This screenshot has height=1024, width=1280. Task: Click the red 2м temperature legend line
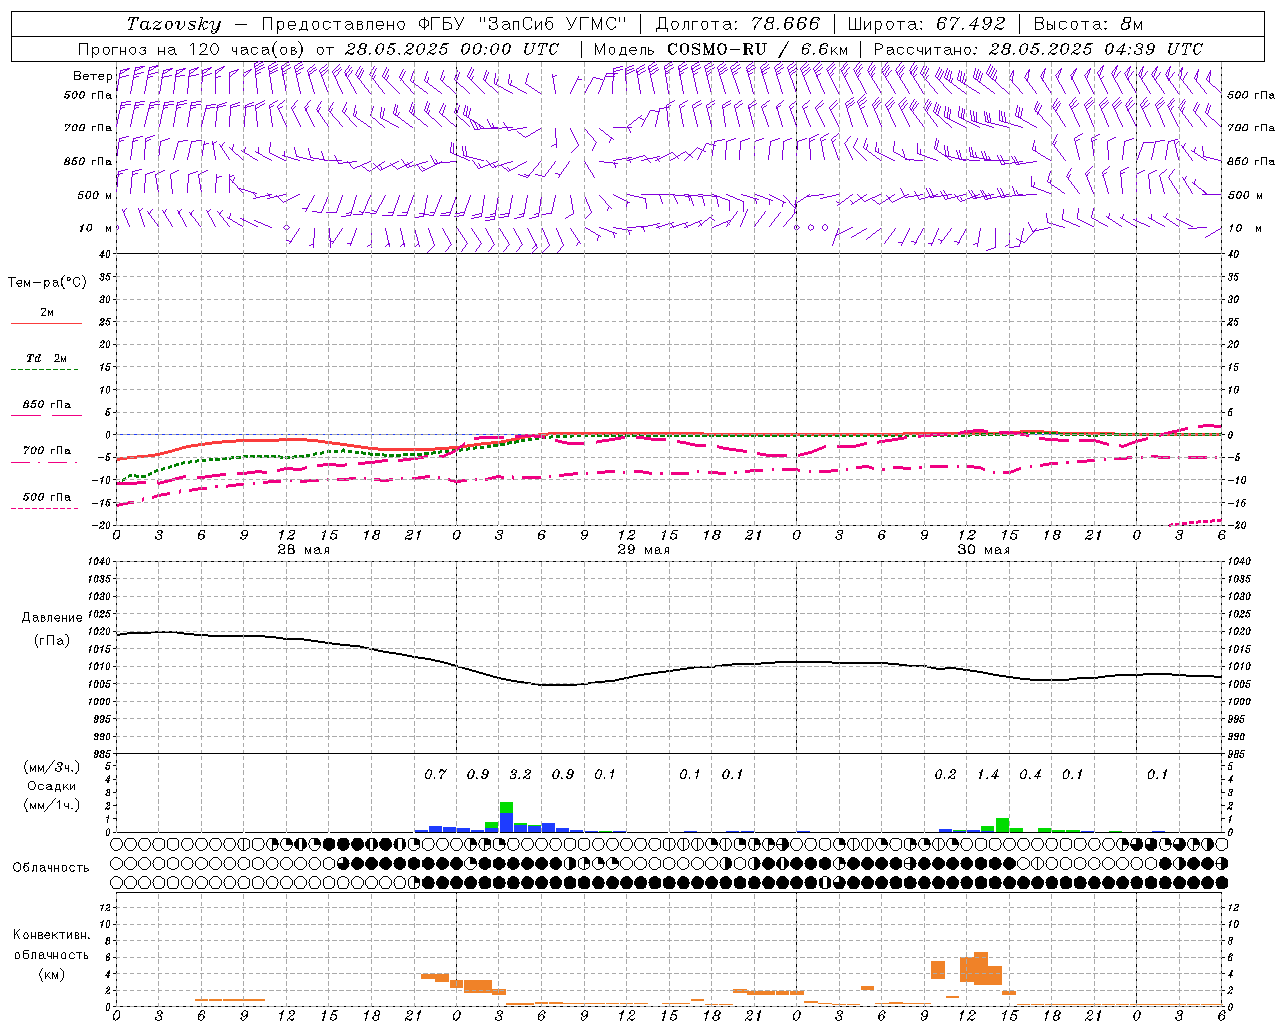click(x=46, y=322)
